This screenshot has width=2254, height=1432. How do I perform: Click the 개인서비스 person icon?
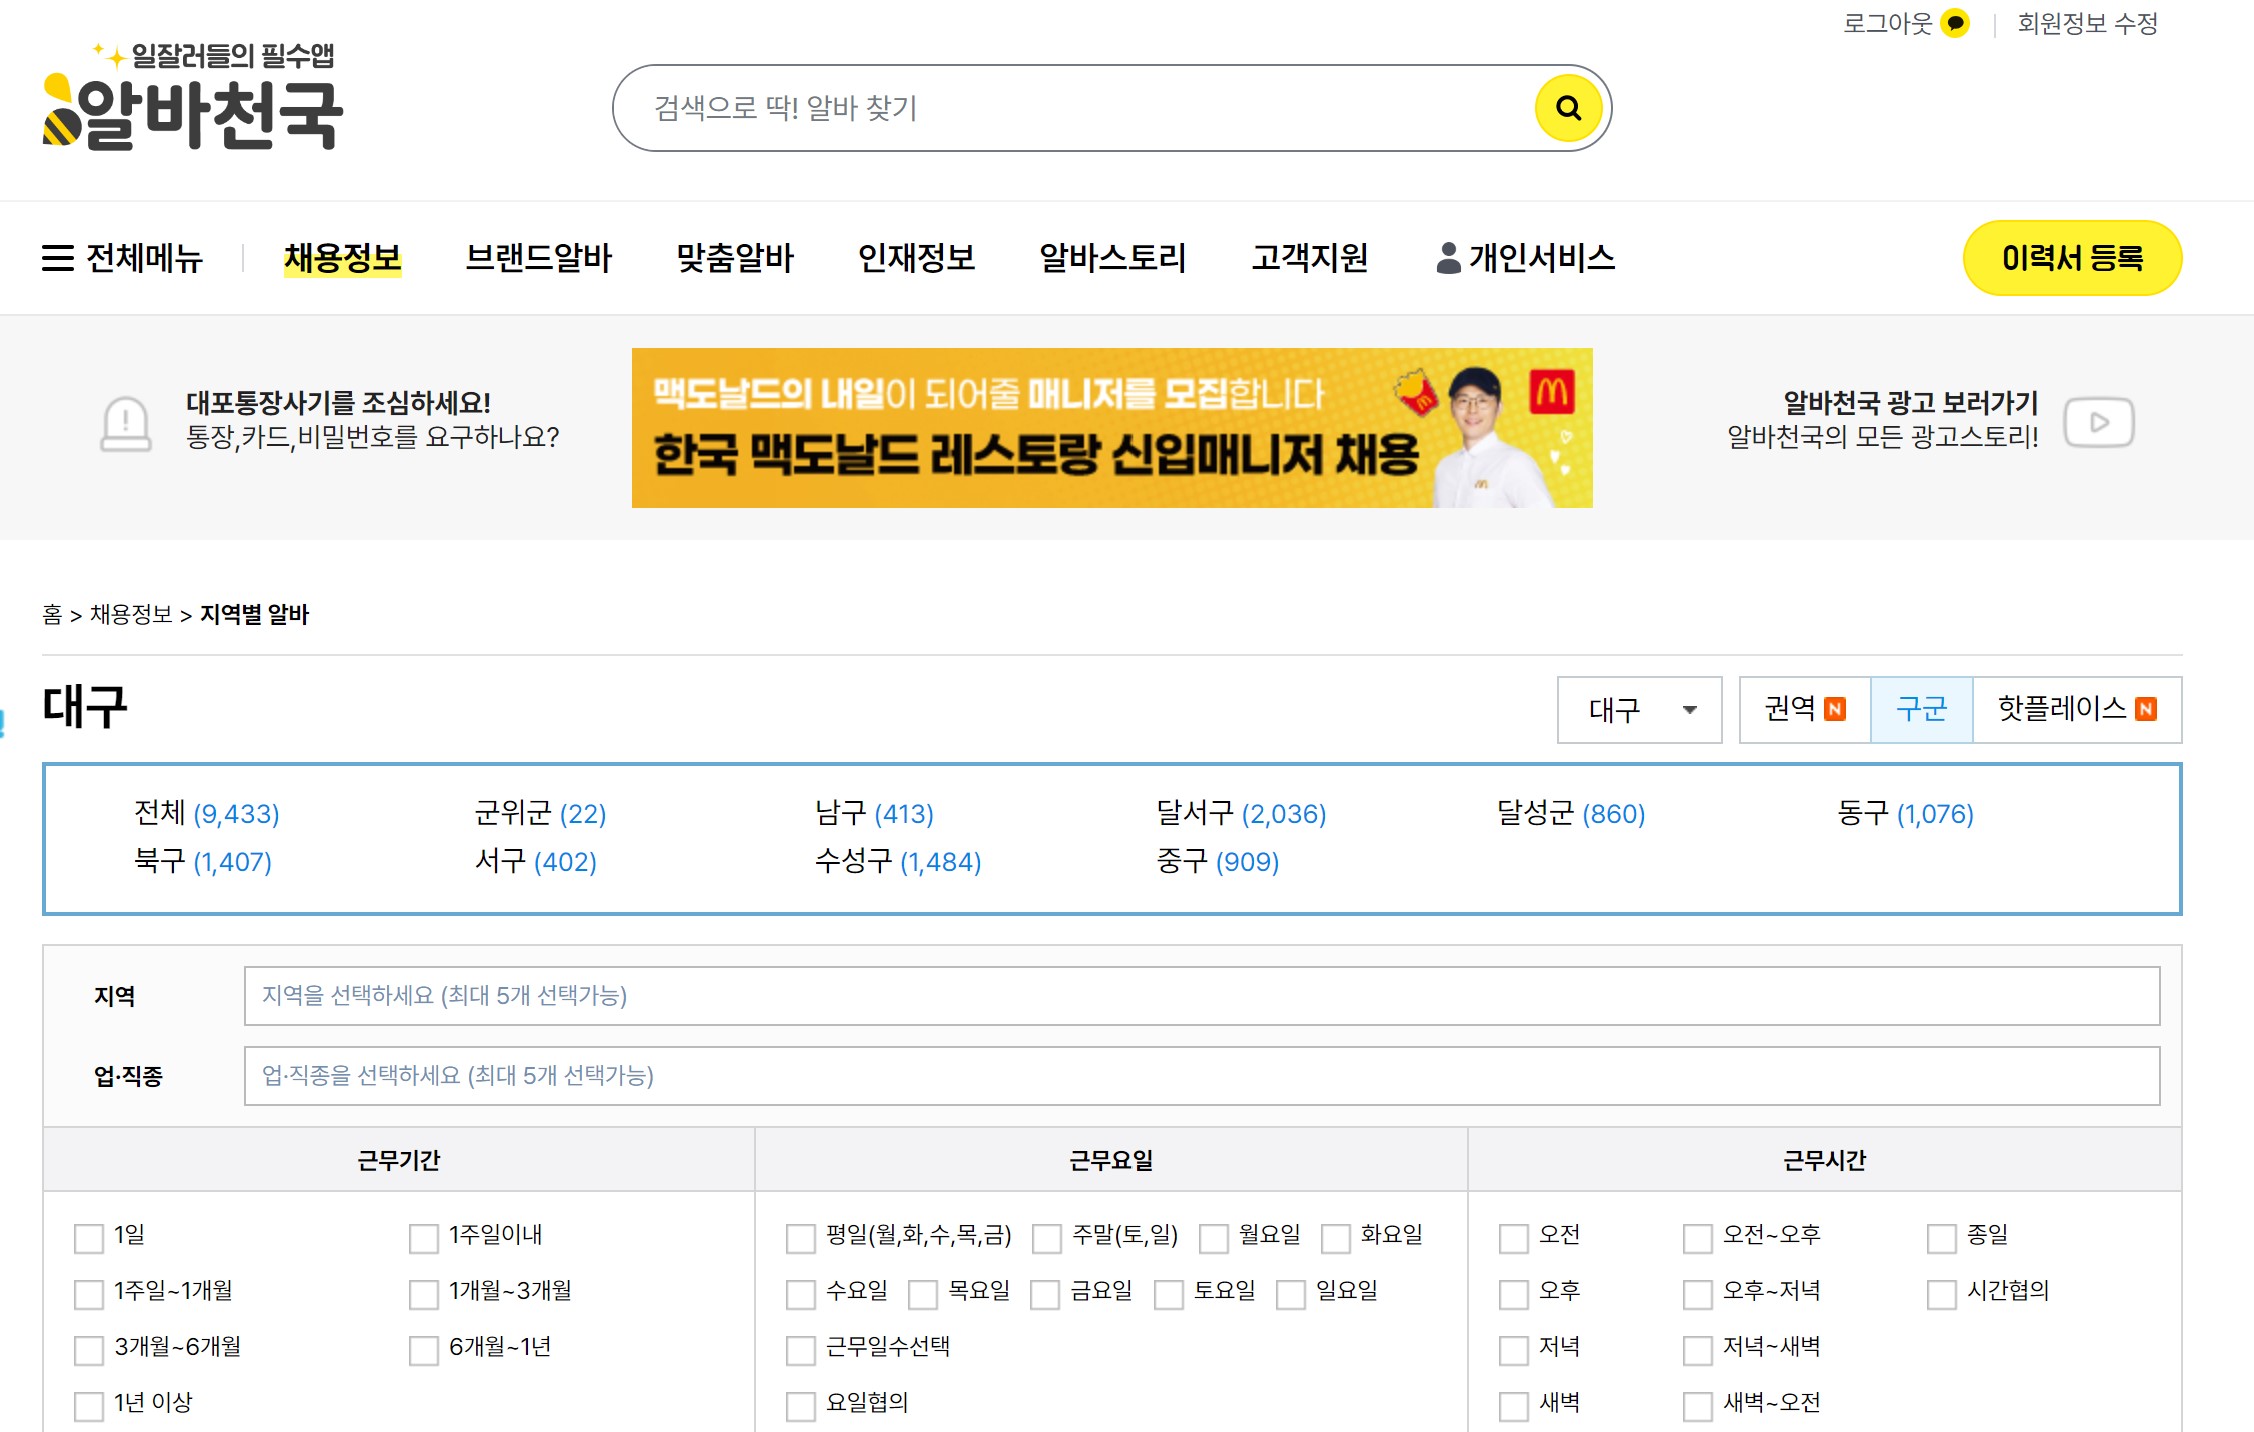1447,258
